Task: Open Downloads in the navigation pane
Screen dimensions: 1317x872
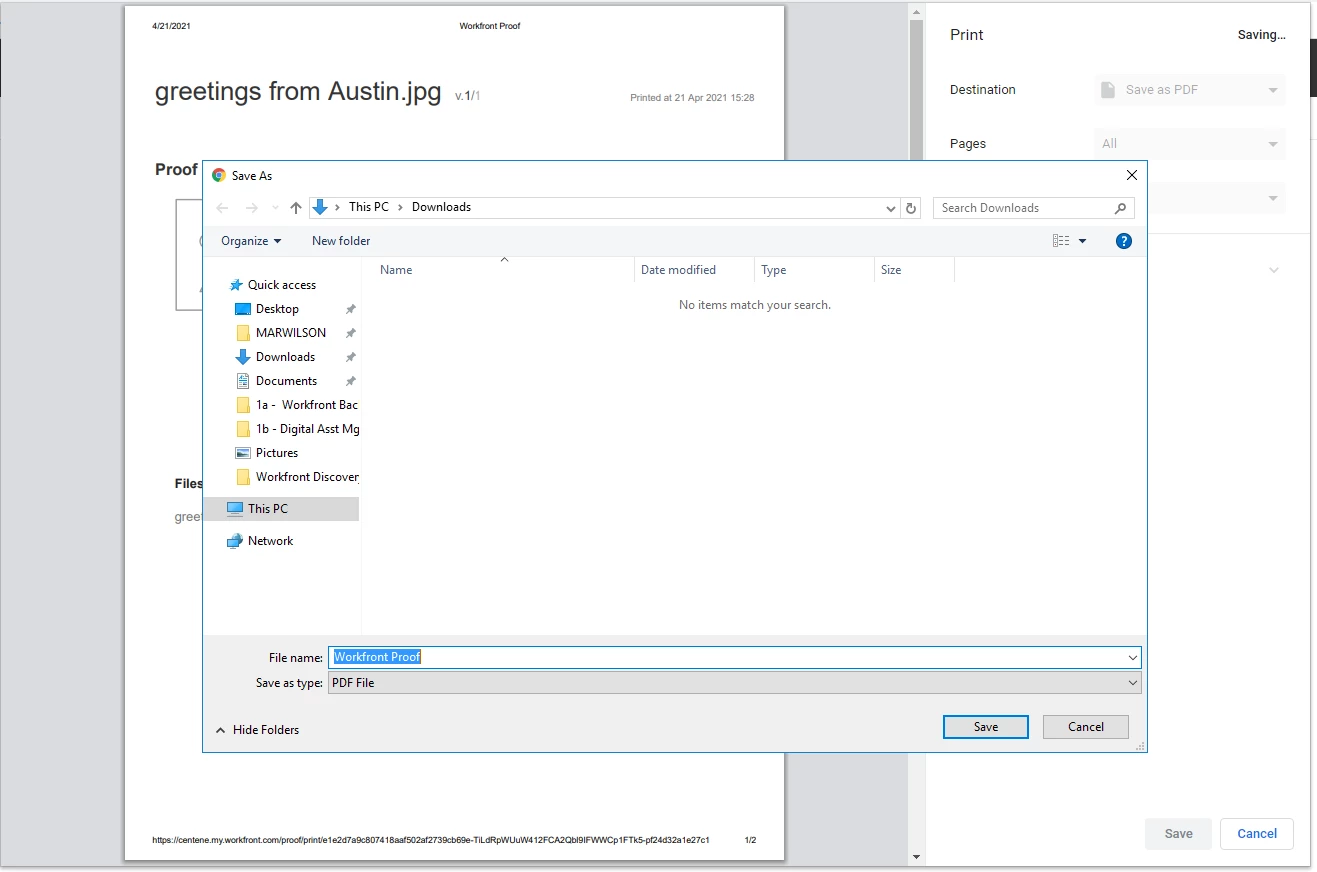Action: [285, 357]
